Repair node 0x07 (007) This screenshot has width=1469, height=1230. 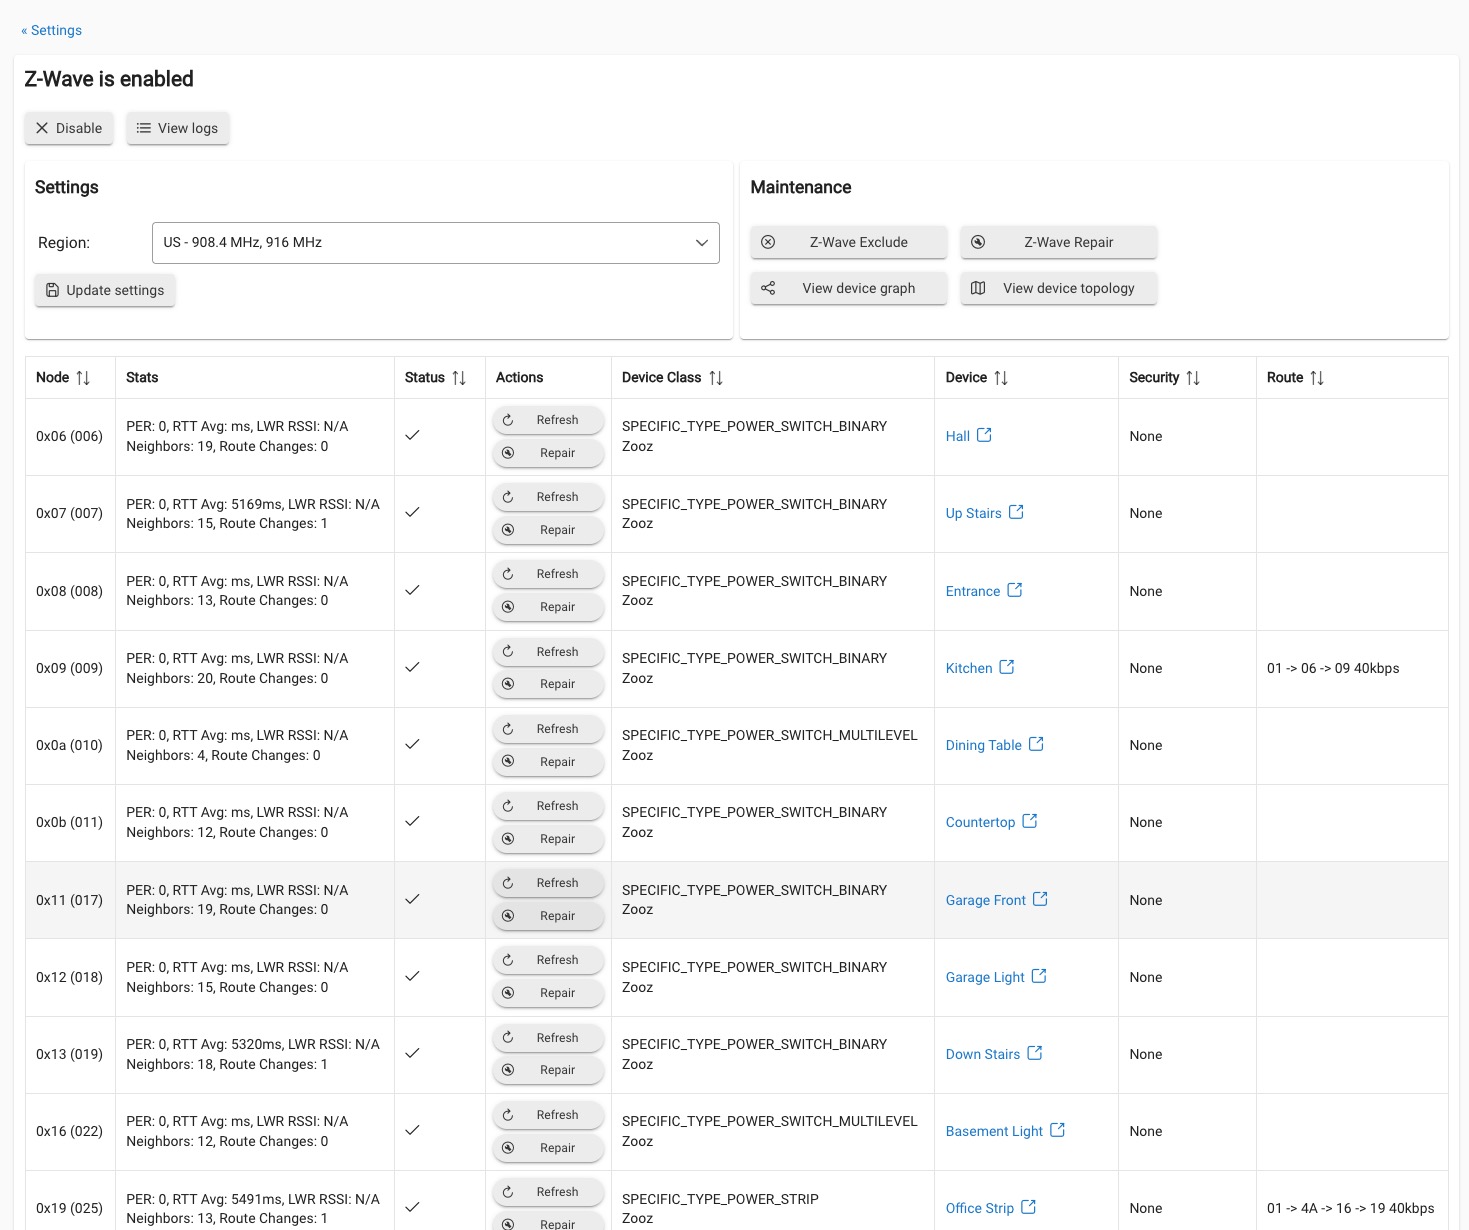tap(549, 530)
